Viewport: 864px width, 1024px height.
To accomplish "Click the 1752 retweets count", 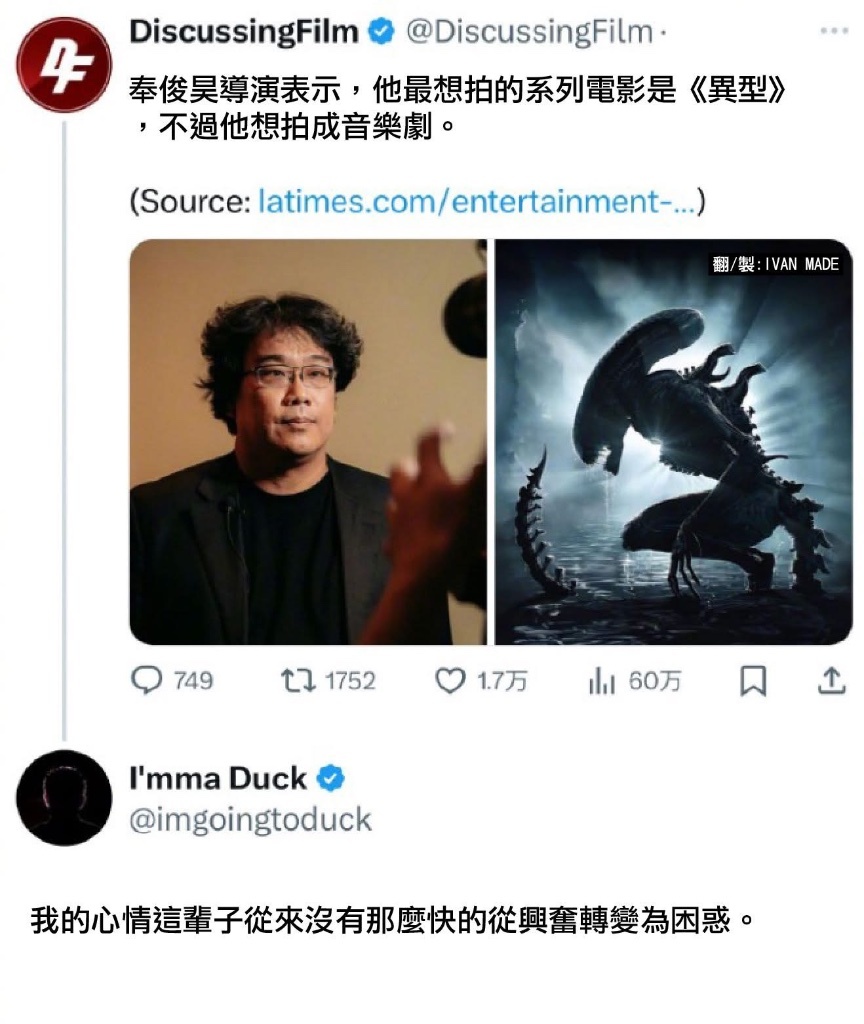I will pos(351,681).
